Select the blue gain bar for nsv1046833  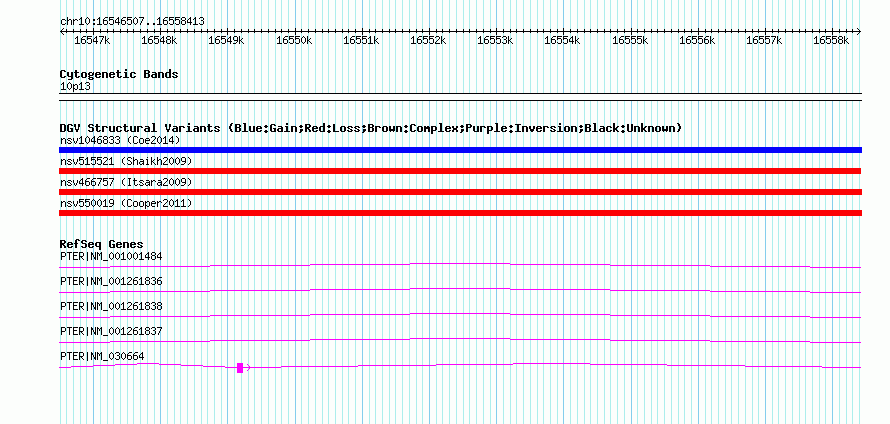(x=460, y=150)
